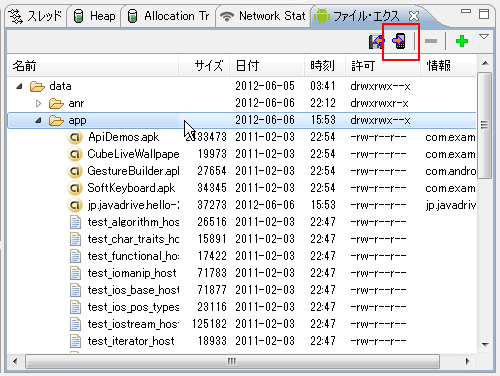
Task: Click the ApiDemos.apk package icon
Action: (x=75, y=137)
